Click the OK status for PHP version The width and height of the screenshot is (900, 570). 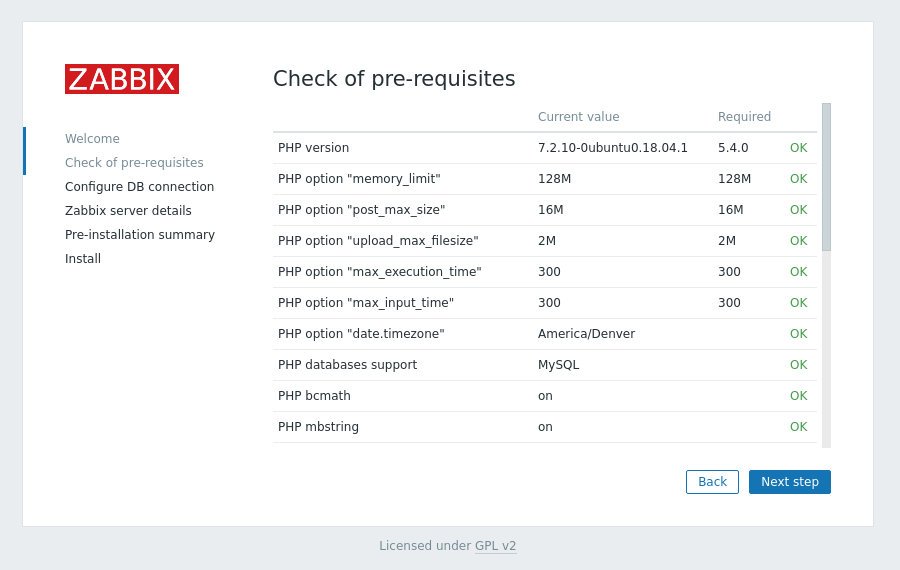[798, 148]
